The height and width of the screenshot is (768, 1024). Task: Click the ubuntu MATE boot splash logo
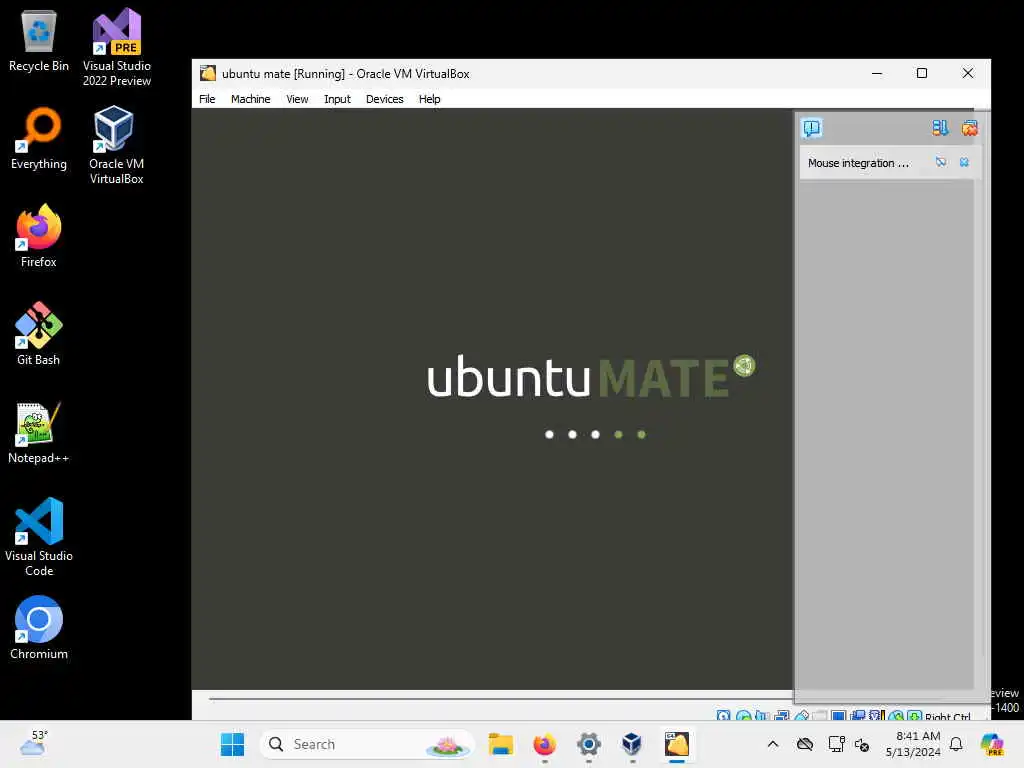tap(591, 377)
